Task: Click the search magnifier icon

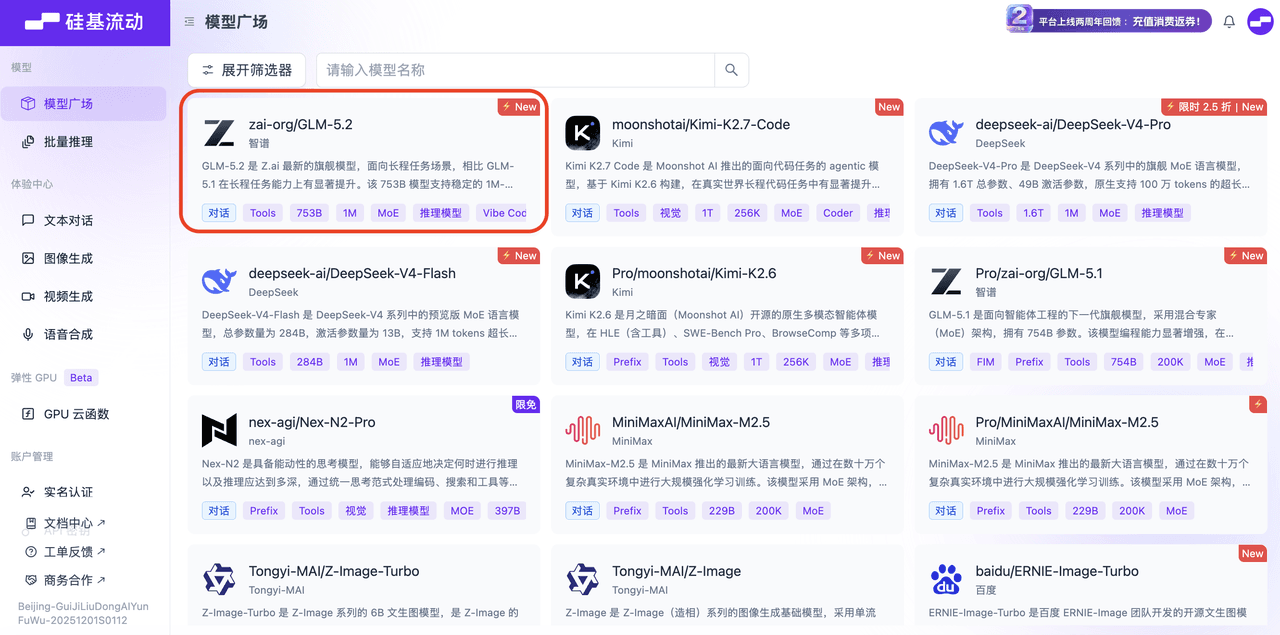Action: [731, 70]
